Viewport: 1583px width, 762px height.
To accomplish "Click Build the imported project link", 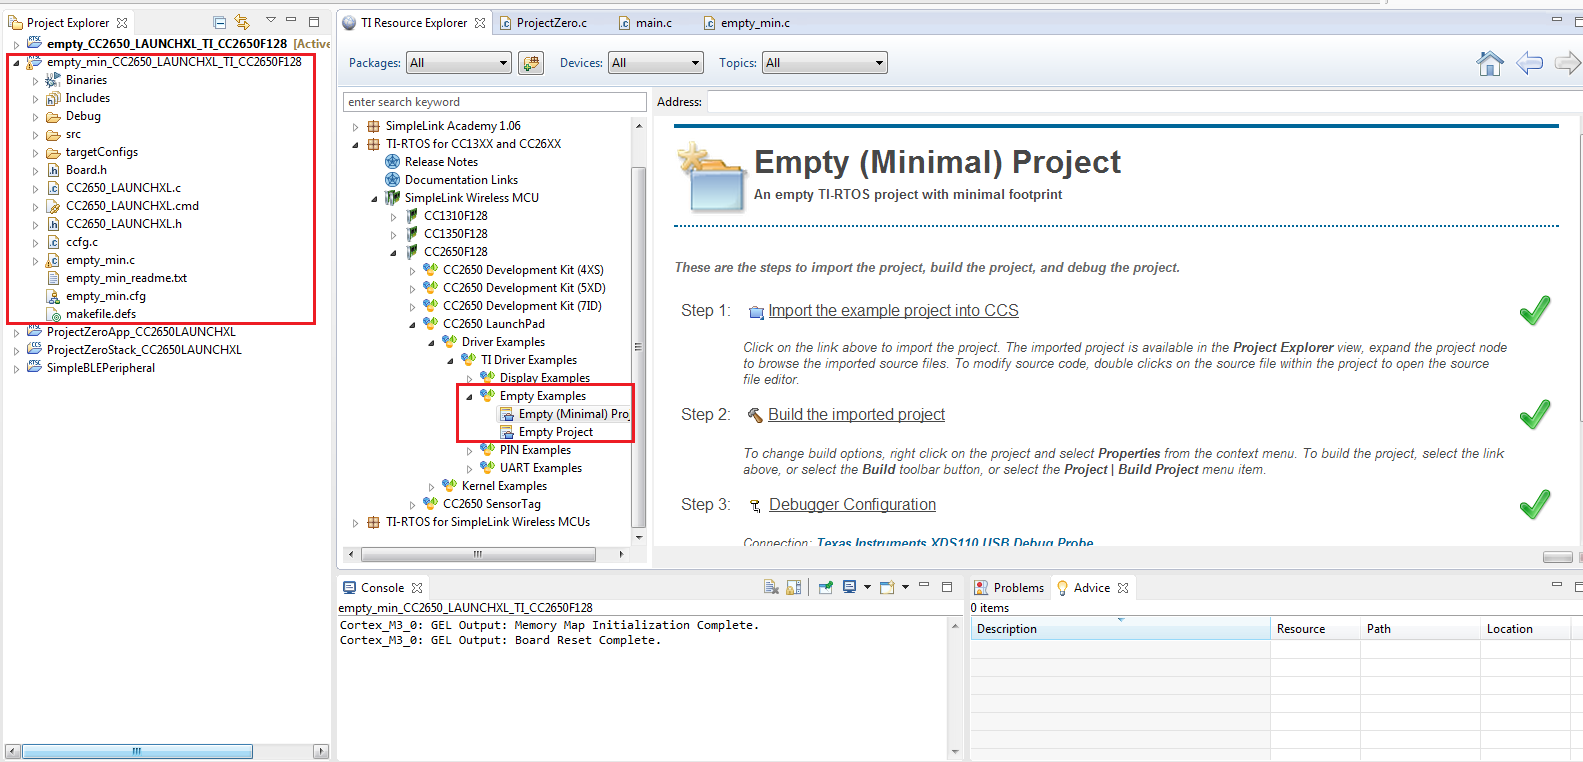I will pos(856,415).
